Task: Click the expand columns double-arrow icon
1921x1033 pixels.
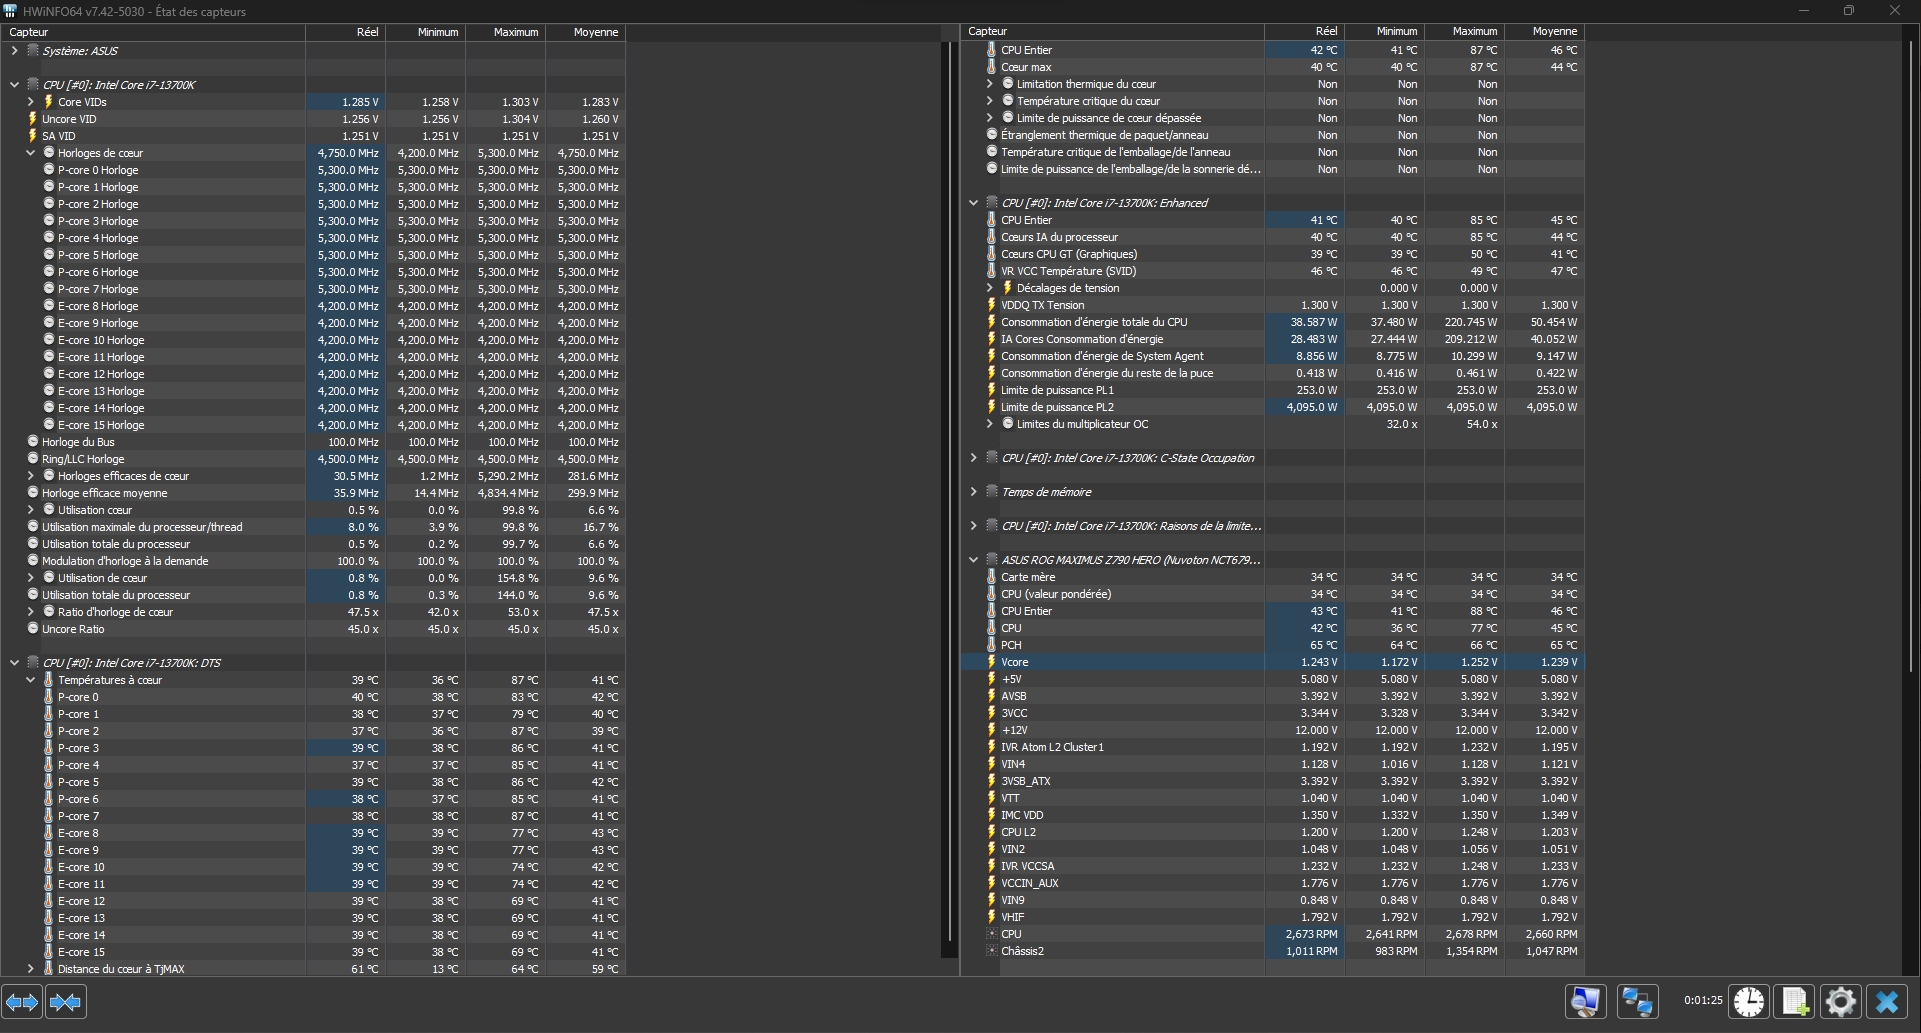Action: tap(22, 1002)
